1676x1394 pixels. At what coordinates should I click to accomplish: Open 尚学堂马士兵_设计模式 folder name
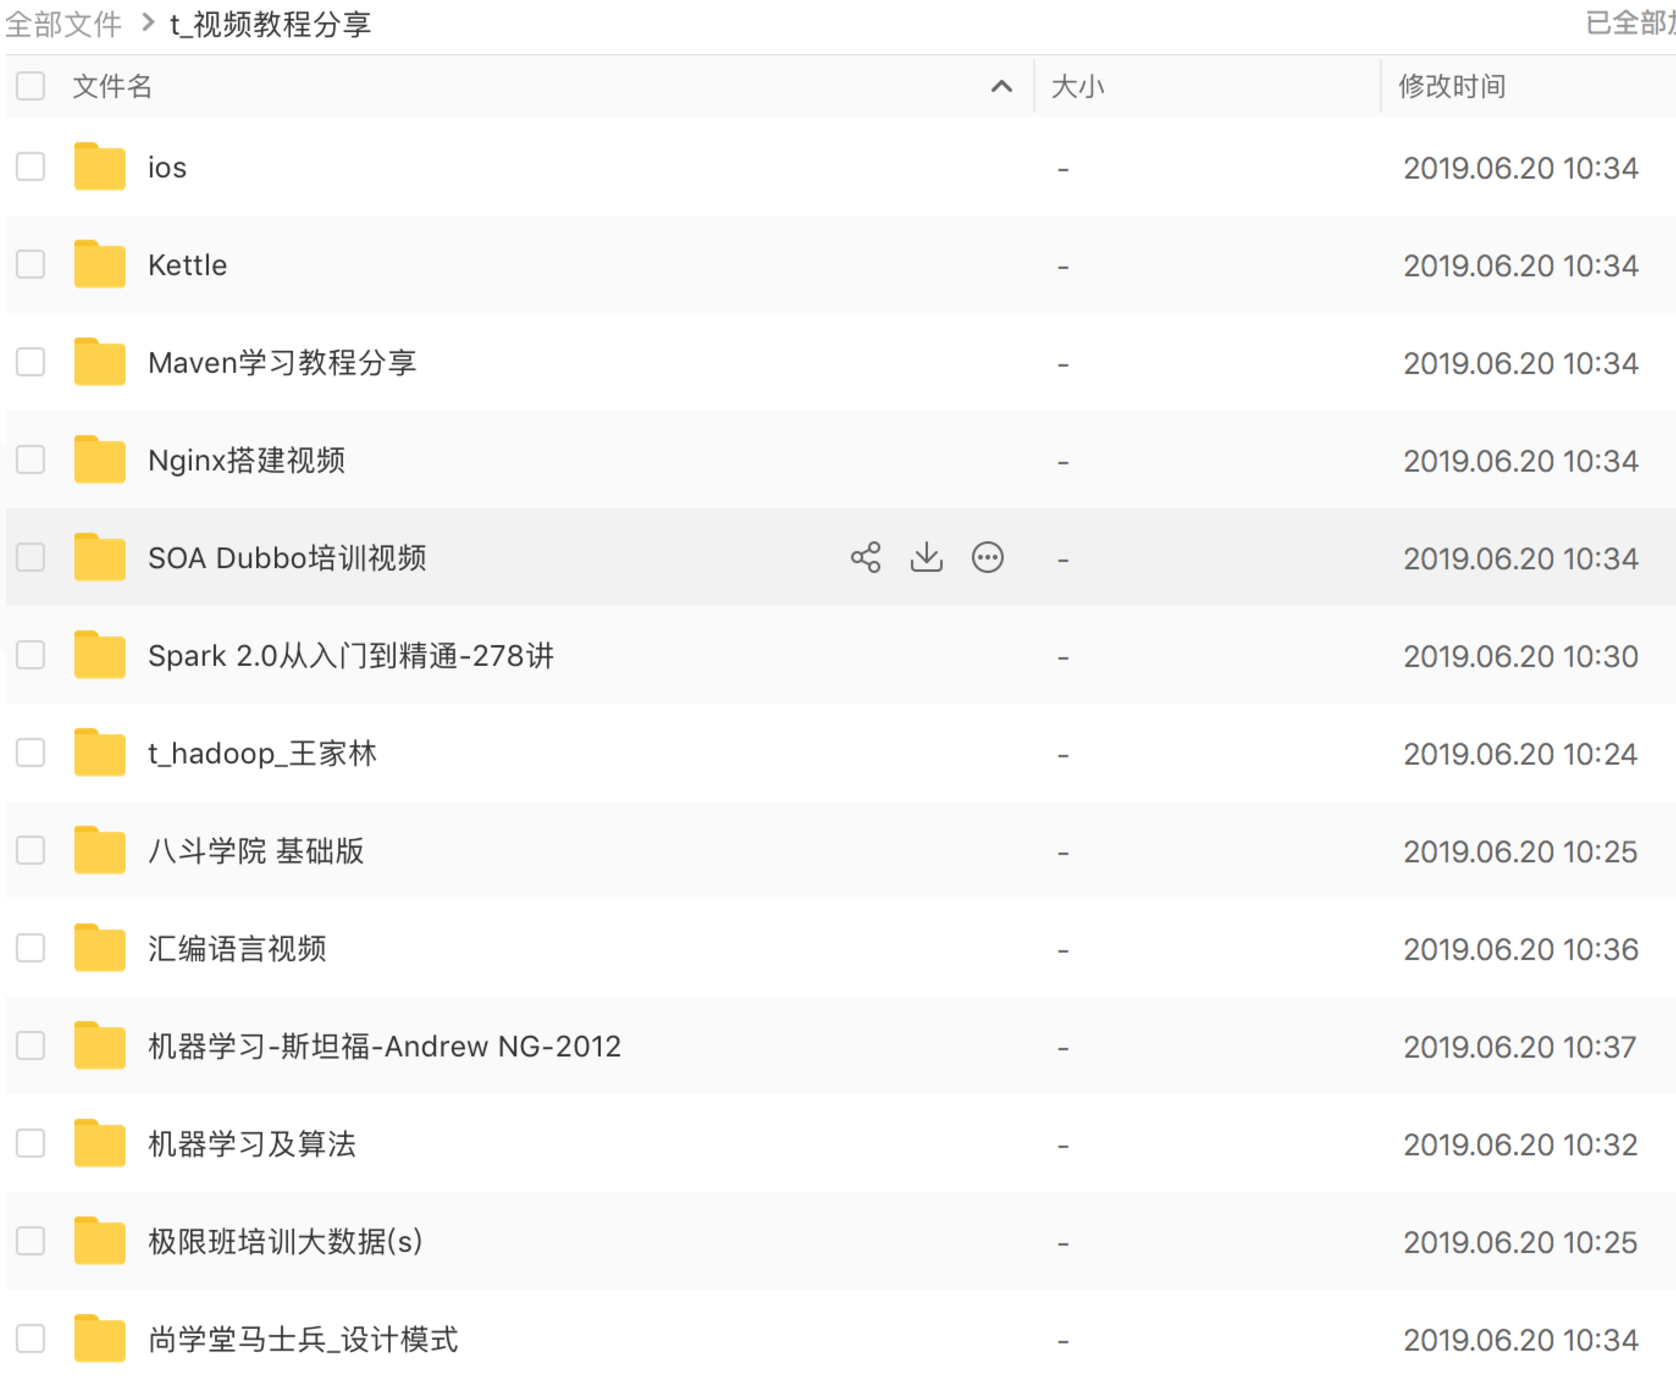pos(303,1339)
